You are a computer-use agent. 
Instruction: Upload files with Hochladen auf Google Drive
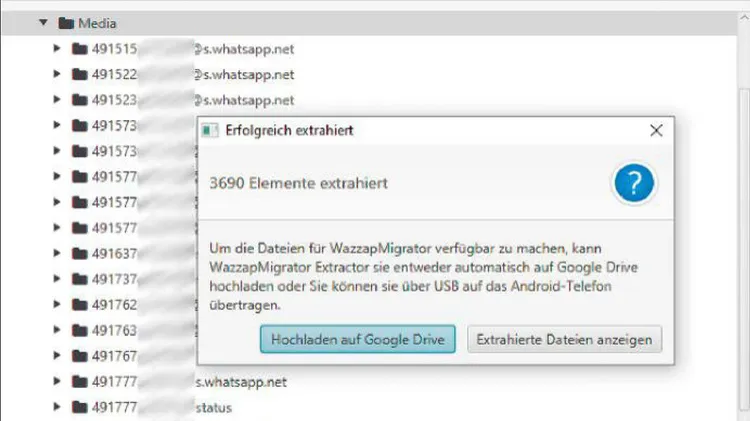pos(357,339)
